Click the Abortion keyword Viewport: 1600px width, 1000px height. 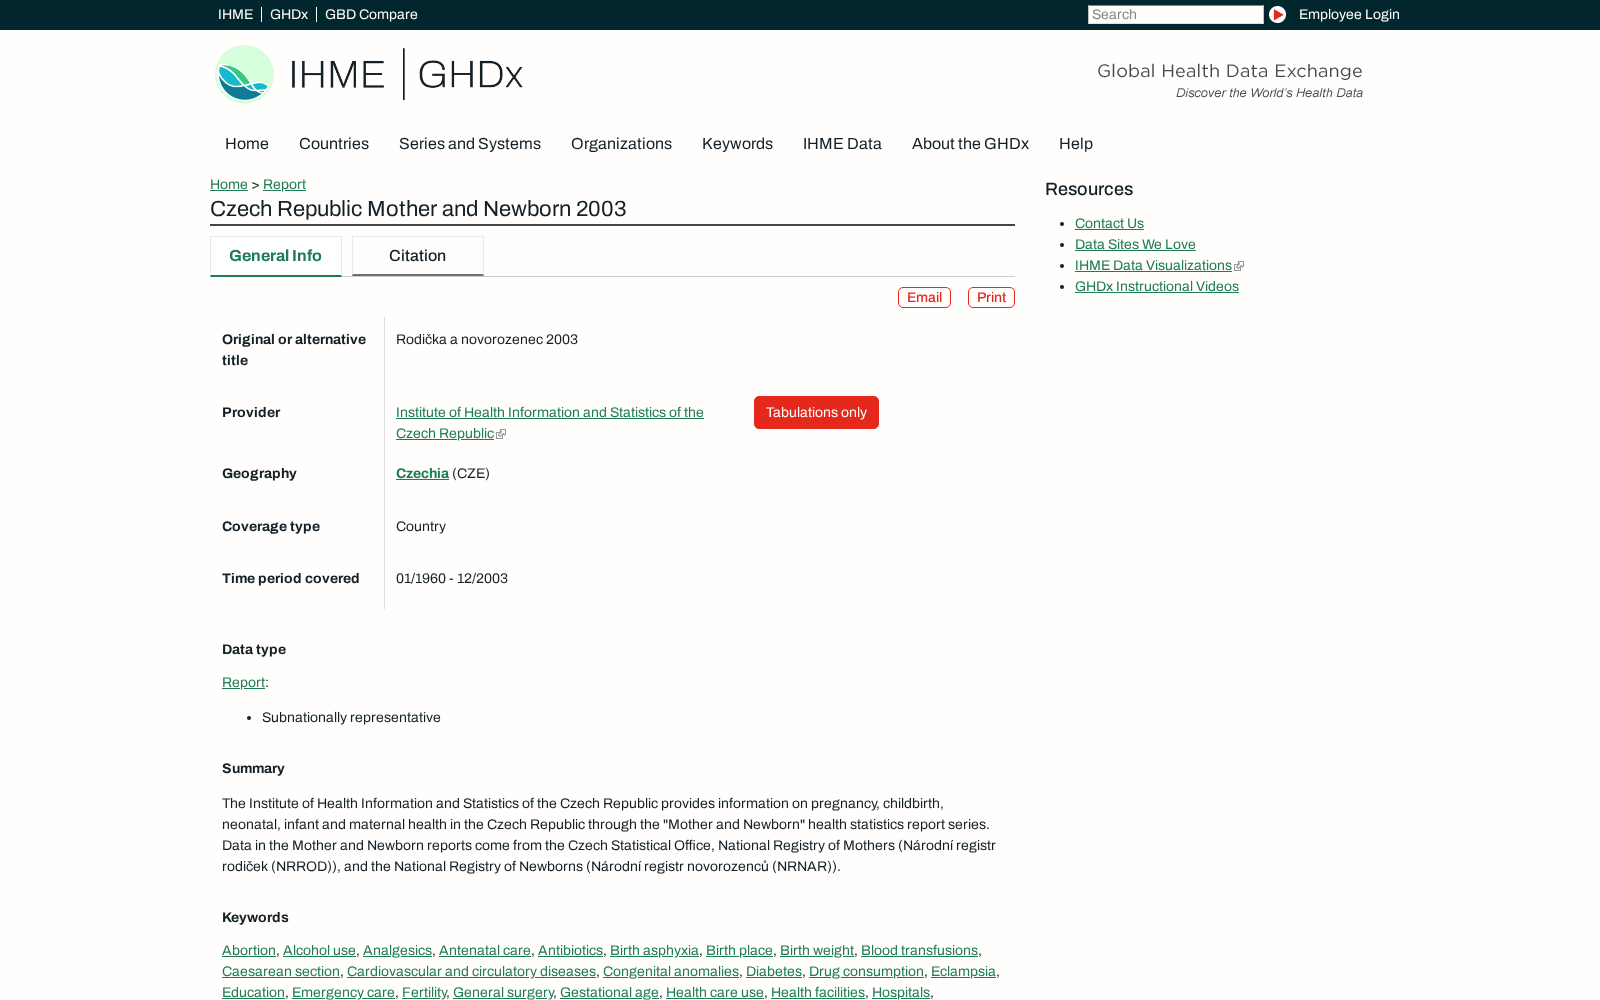coord(249,951)
